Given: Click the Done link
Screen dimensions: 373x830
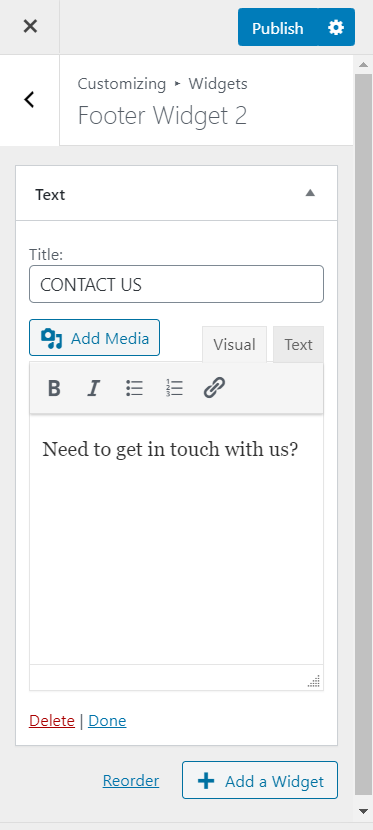Looking at the screenshot, I should (x=107, y=721).
